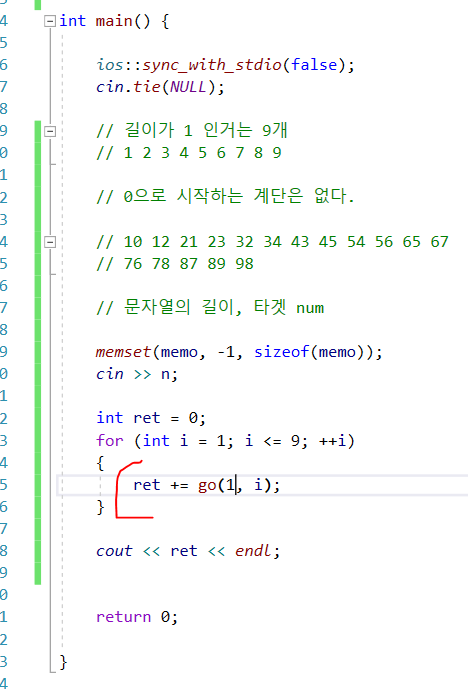Image resolution: width=468 pixels, height=696 pixels.
Task: Collapse the Korean comment block about length 1
Action: click(x=50, y=131)
